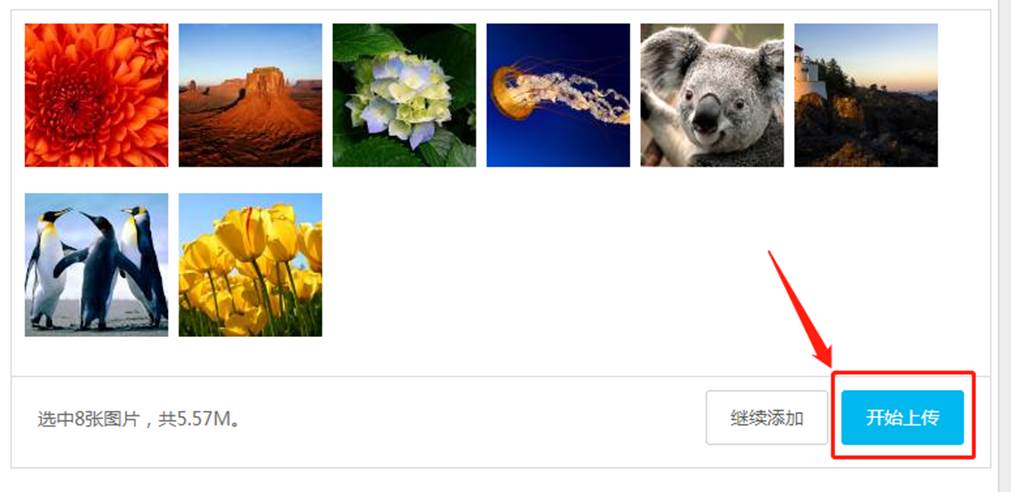Click the white lighthouse building in the thumbnail
The width and height of the screenshot is (1011, 492).
pyautogui.click(x=806, y=73)
